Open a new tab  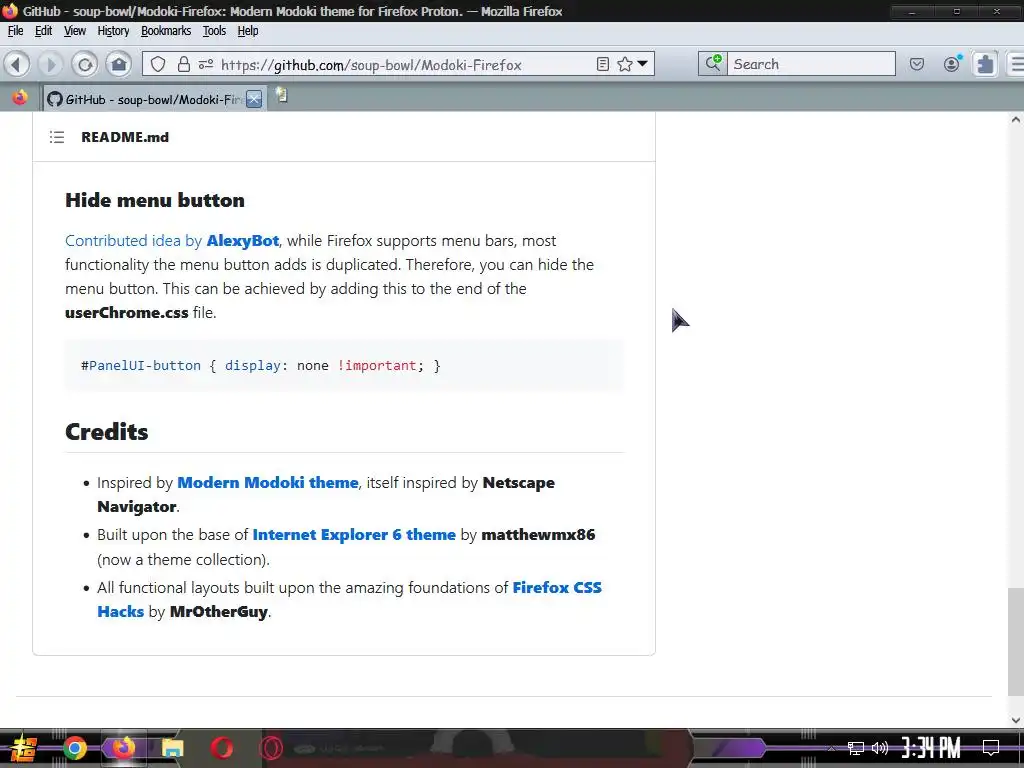click(x=281, y=95)
